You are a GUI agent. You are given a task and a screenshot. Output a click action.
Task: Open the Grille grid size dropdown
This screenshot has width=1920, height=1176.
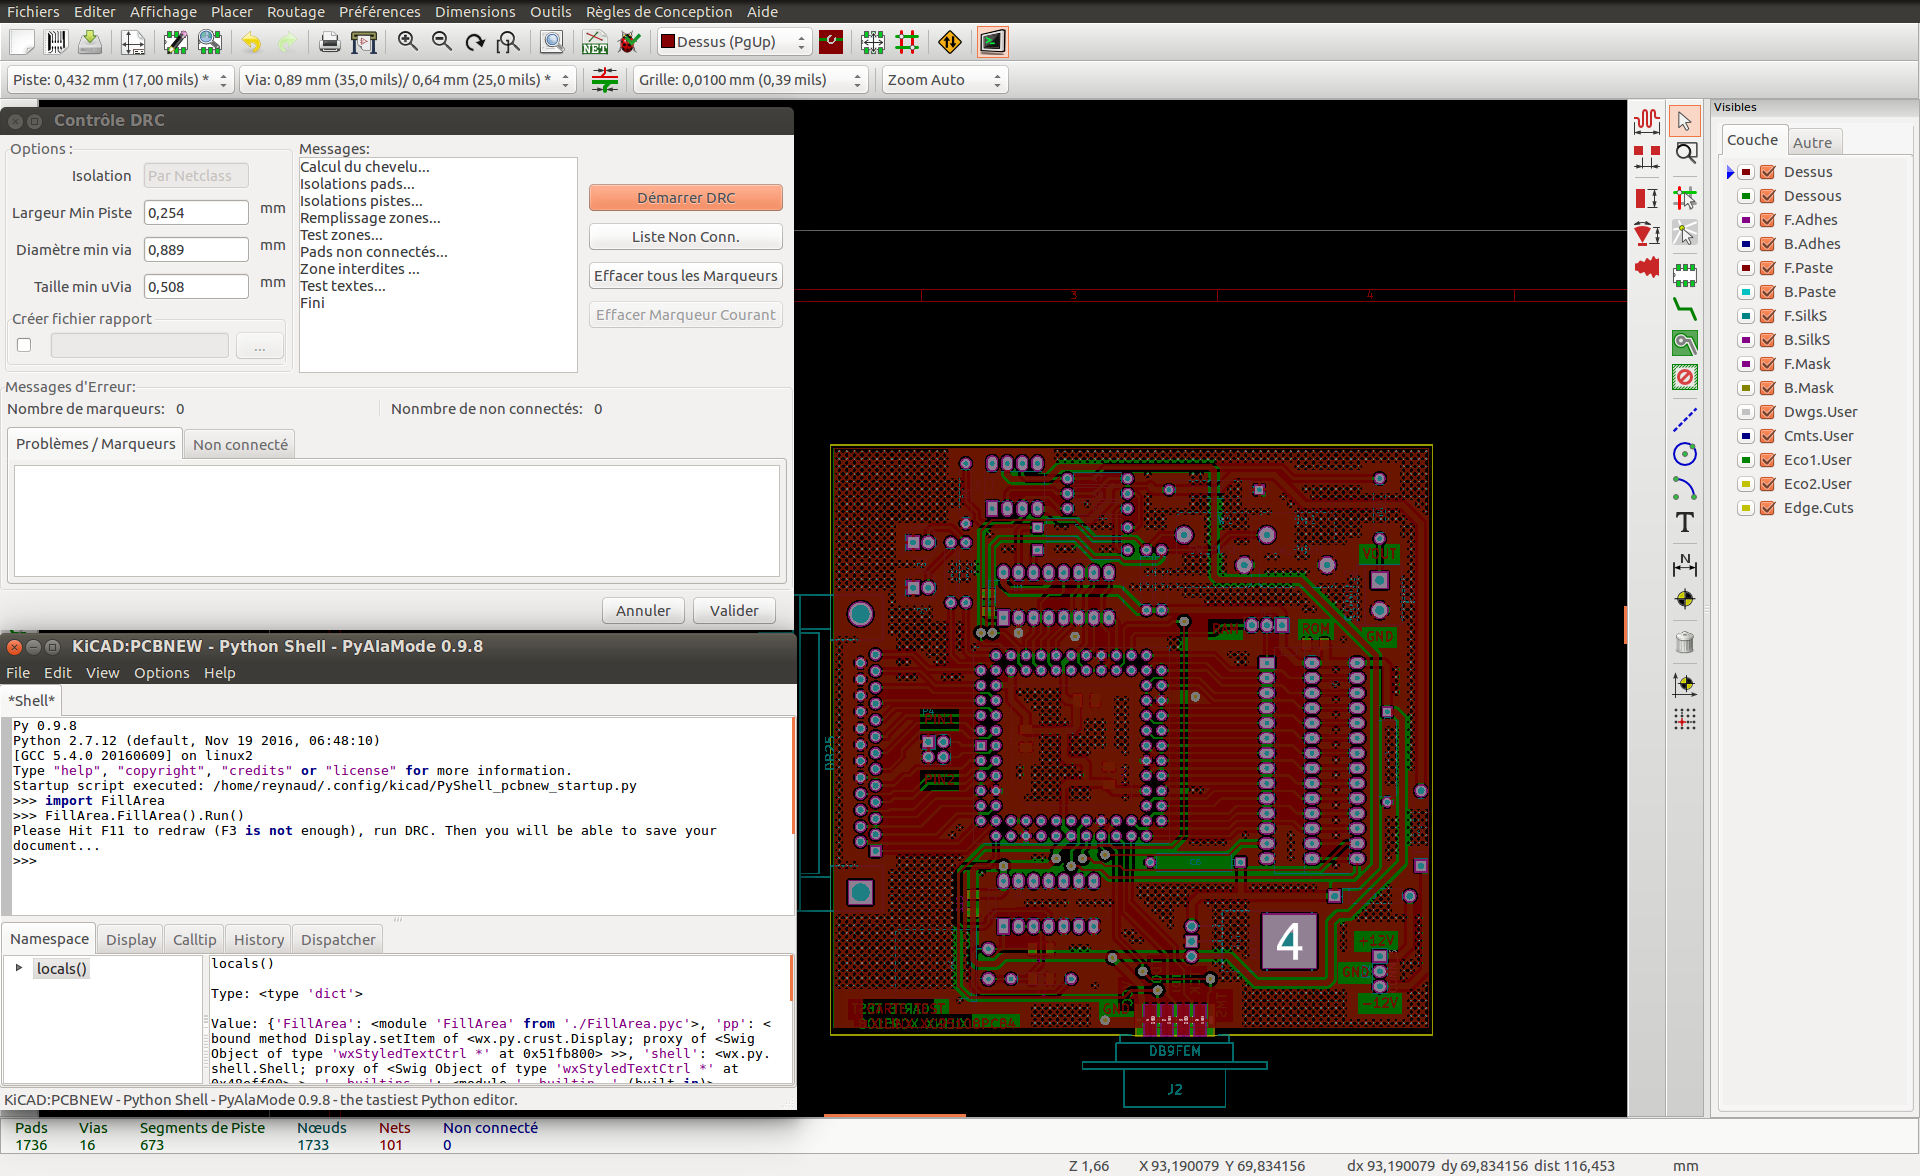point(749,80)
